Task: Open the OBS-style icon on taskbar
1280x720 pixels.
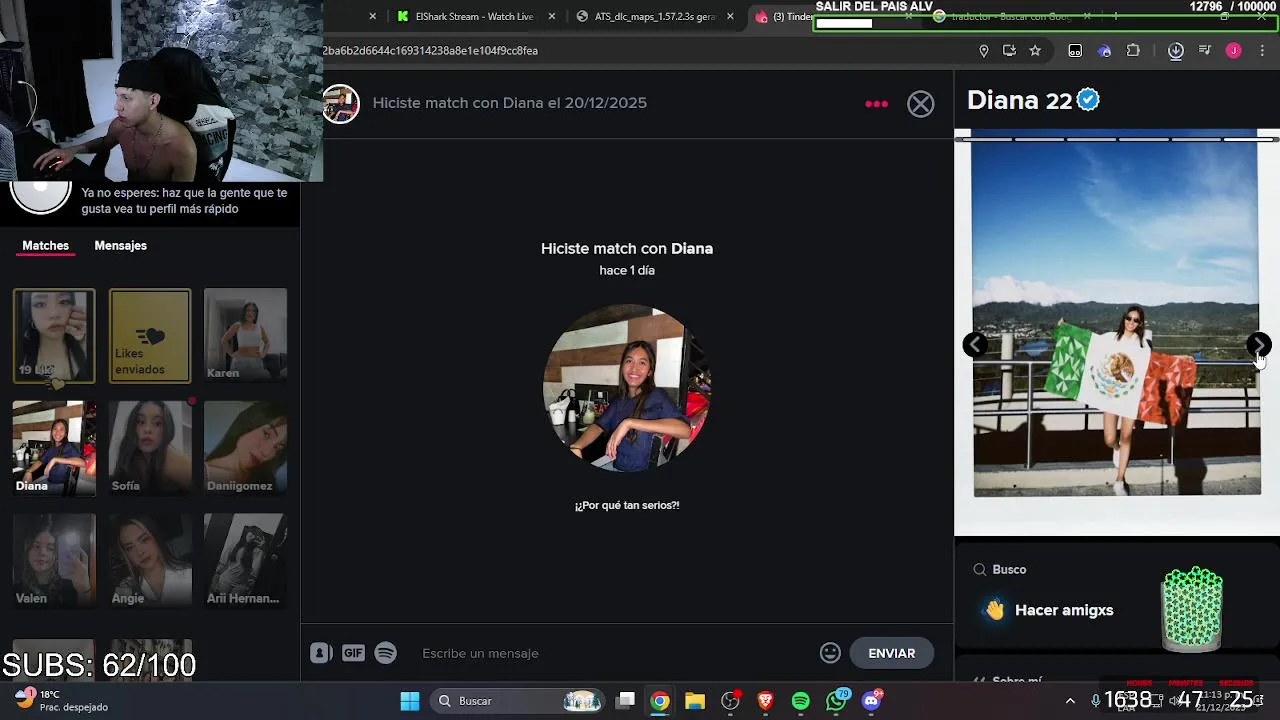Action: [730, 701]
